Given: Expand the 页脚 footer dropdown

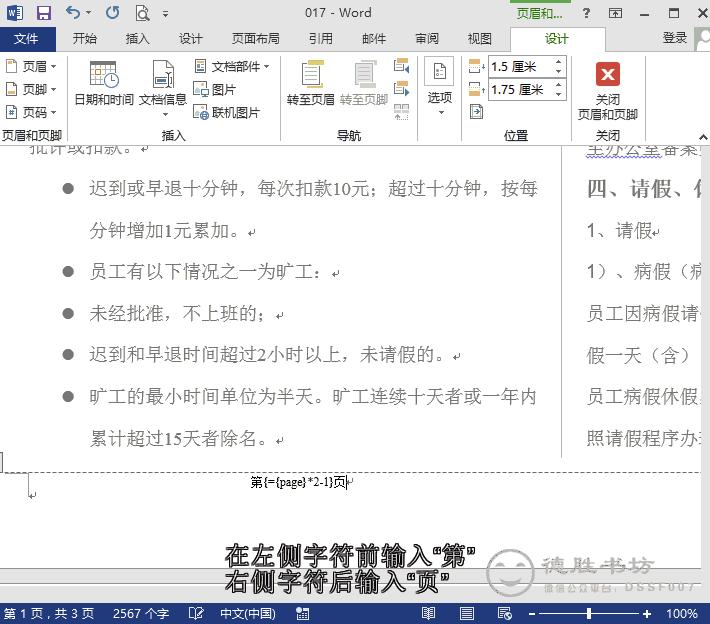Looking at the screenshot, I should click(x=31, y=89).
